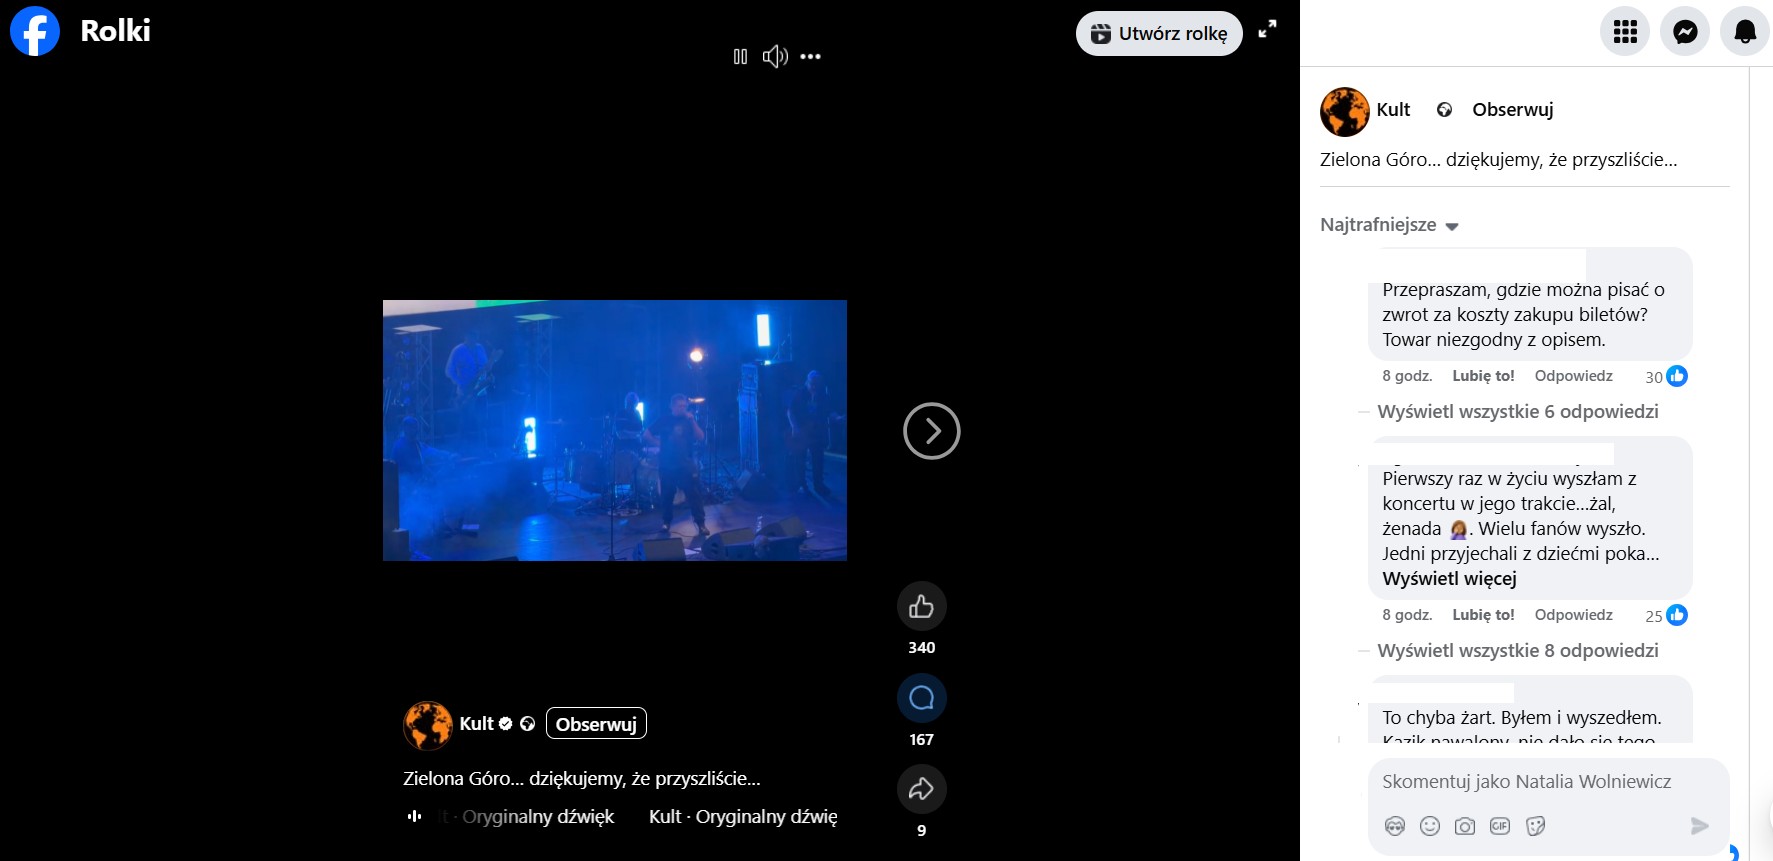Click the Utwórz rolkę button
1773x861 pixels.
(1159, 34)
